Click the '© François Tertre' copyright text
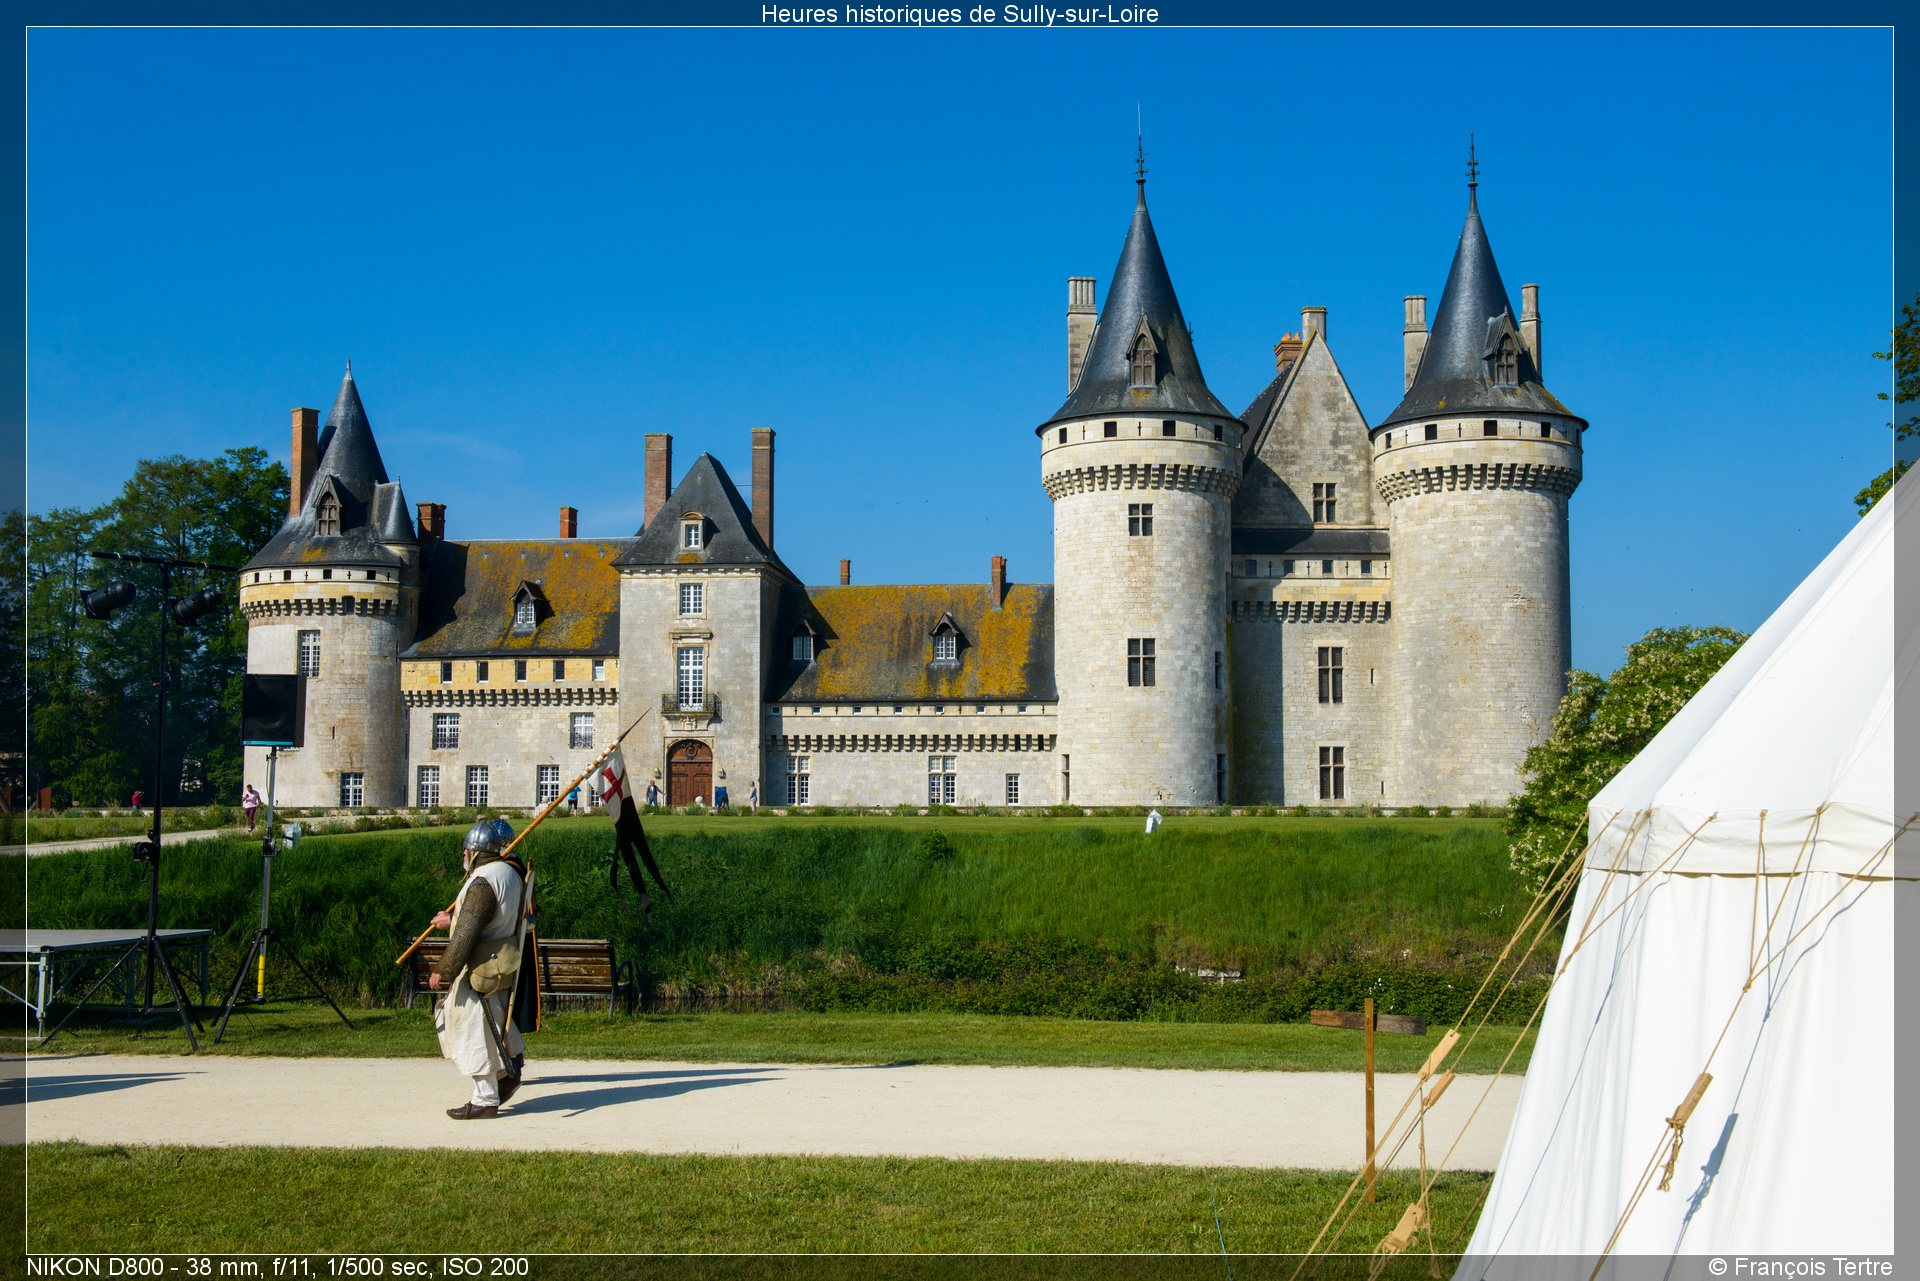The width and height of the screenshot is (1920, 1281). click(1800, 1267)
